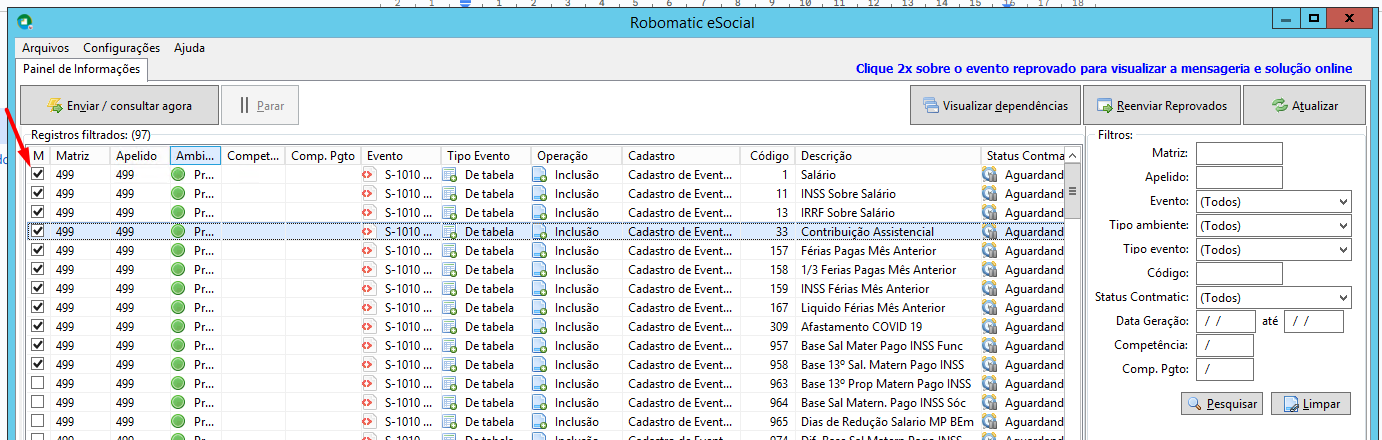The width and height of the screenshot is (1382, 440).
Task: Open the Configurações menu
Action: click(x=121, y=47)
